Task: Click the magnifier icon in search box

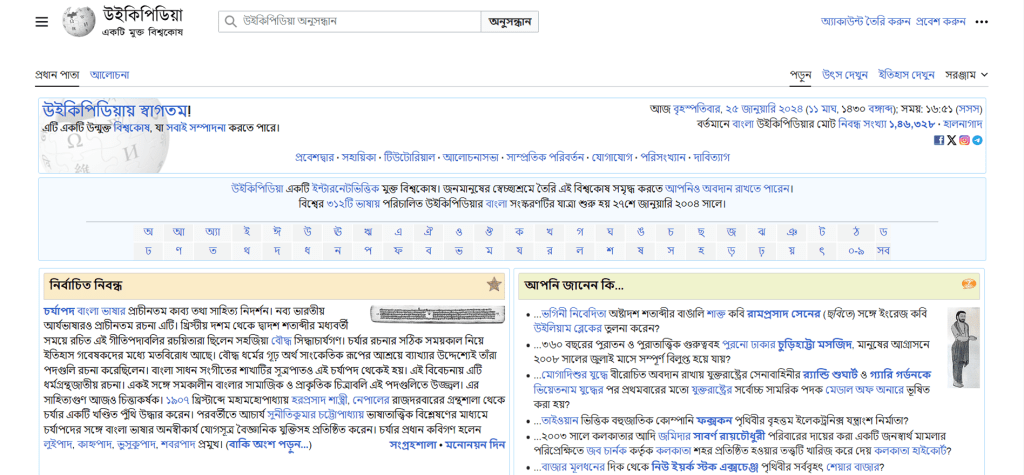Action: [x=230, y=22]
